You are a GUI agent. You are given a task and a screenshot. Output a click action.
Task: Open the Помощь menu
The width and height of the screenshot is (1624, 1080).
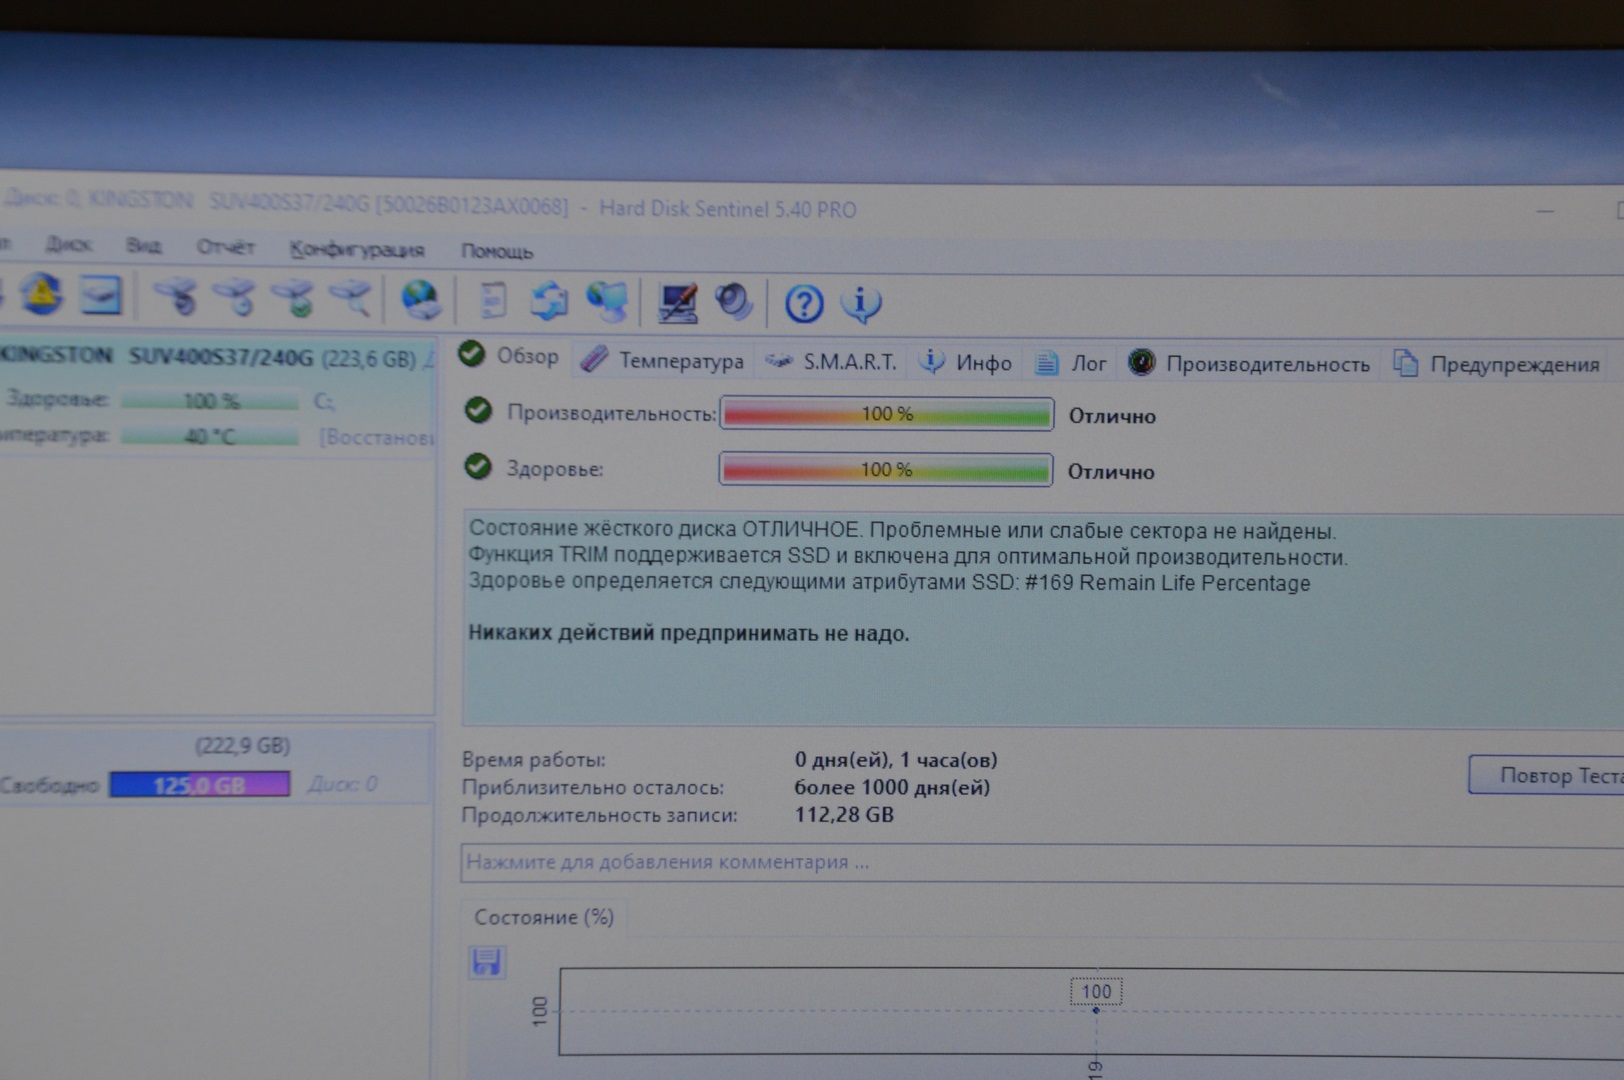[496, 251]
